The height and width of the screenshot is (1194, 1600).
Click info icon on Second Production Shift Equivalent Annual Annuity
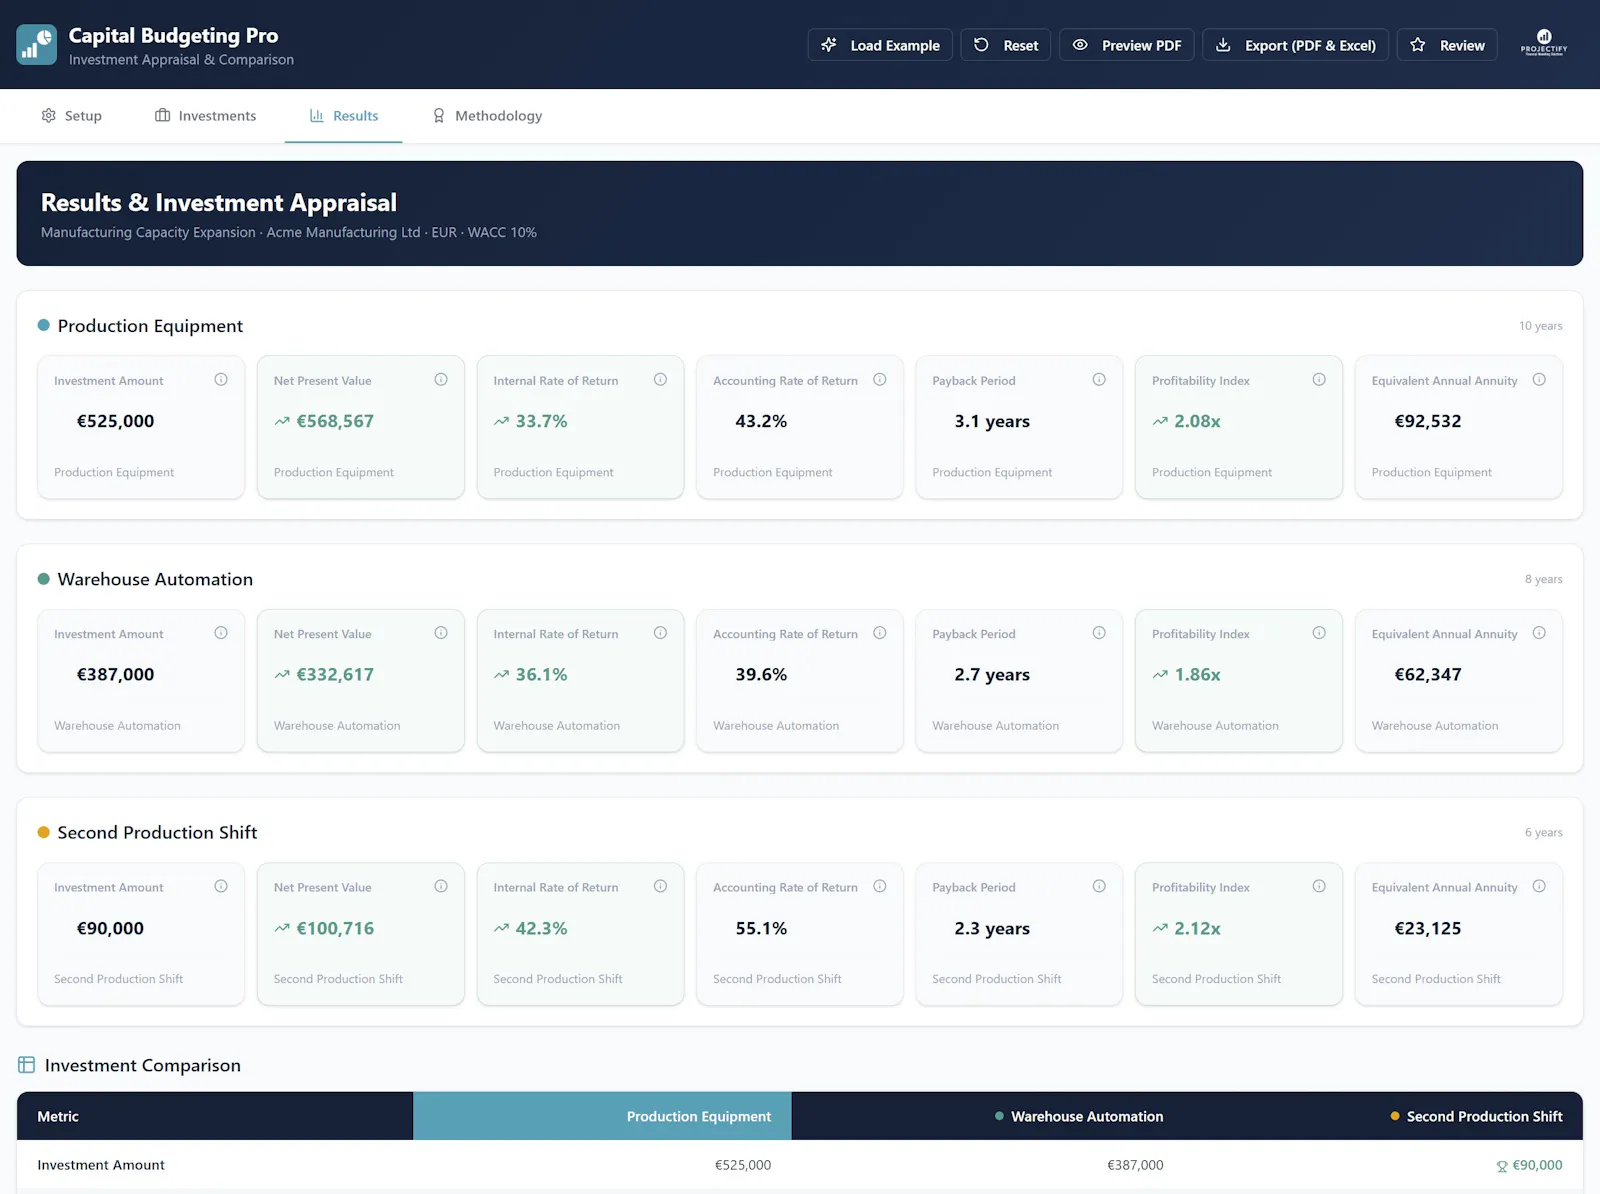coord(1539,886)
